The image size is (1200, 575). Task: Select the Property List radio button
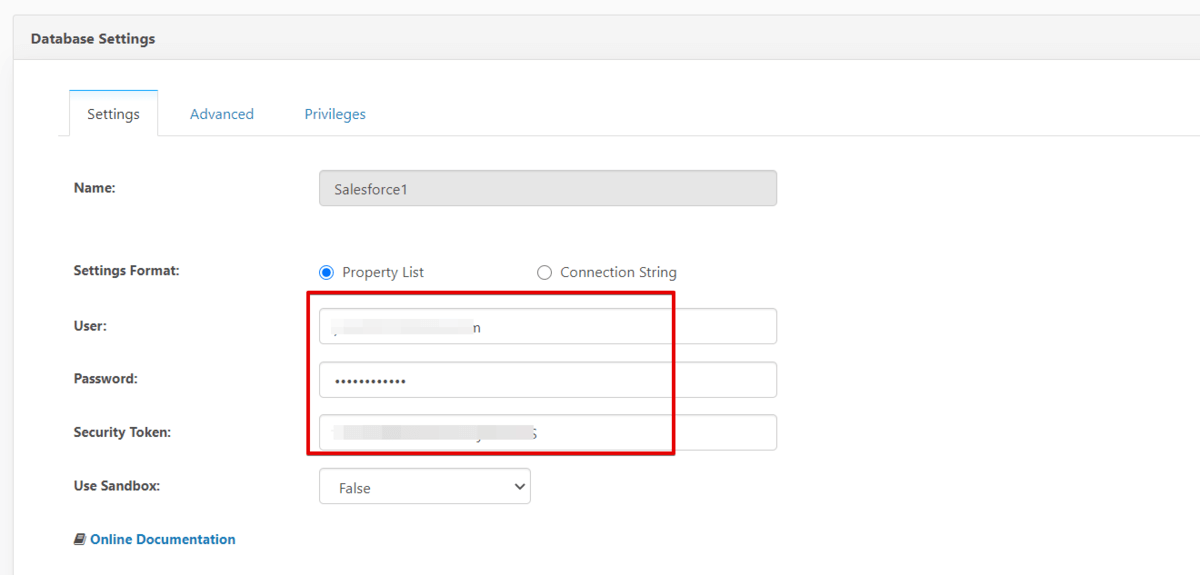coord(326,272)
